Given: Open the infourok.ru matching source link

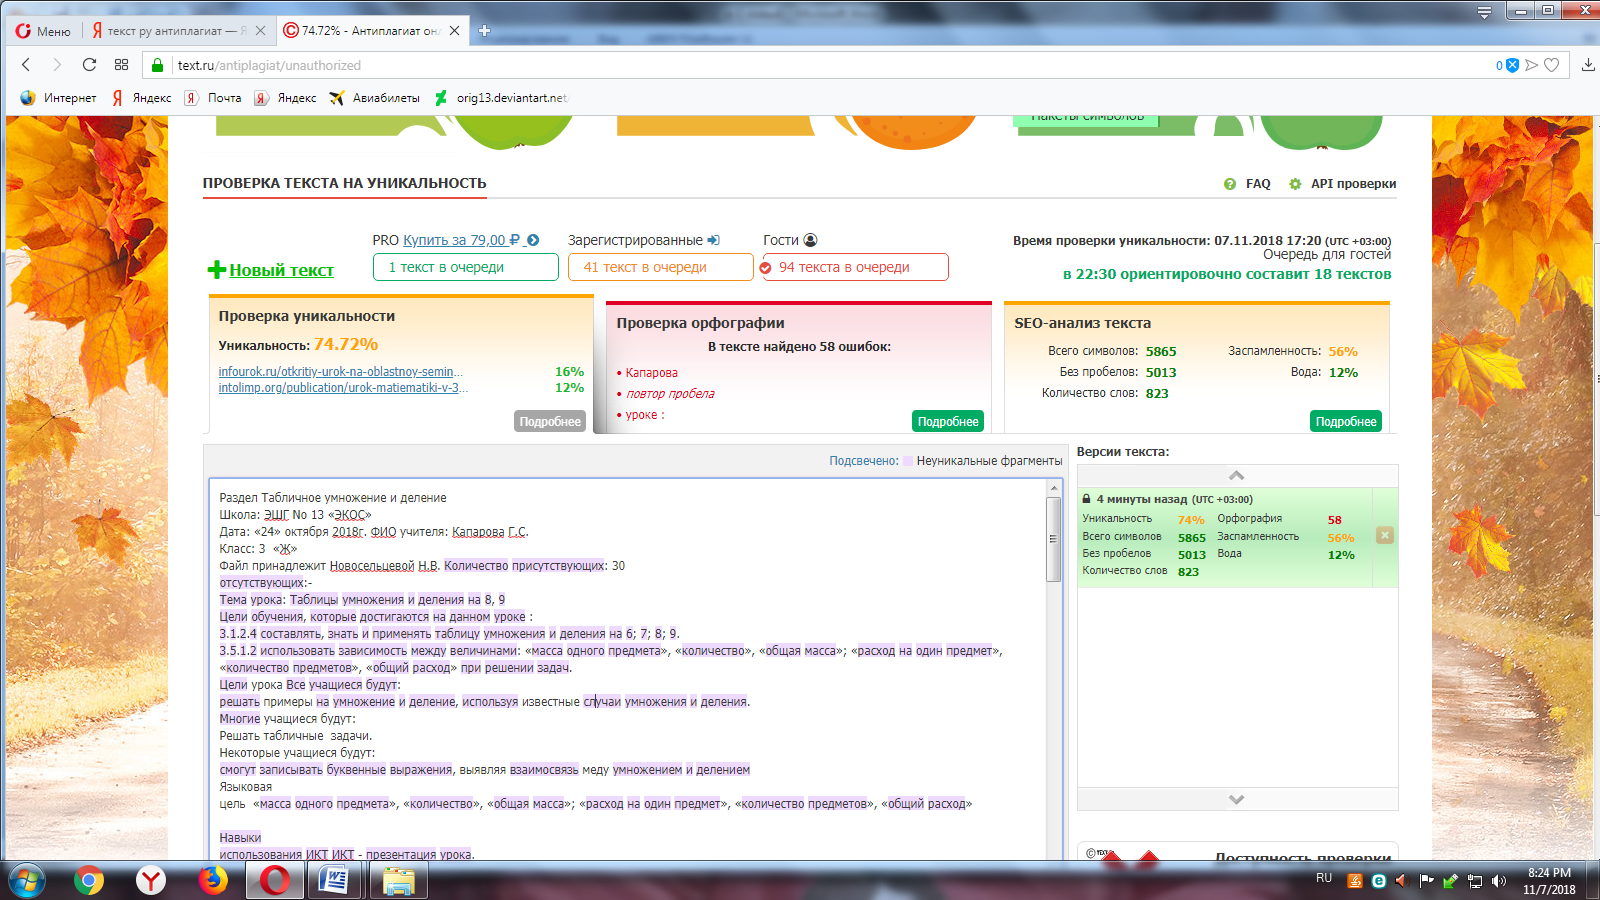Looking at the screenshot, I should tap(341, 372).
